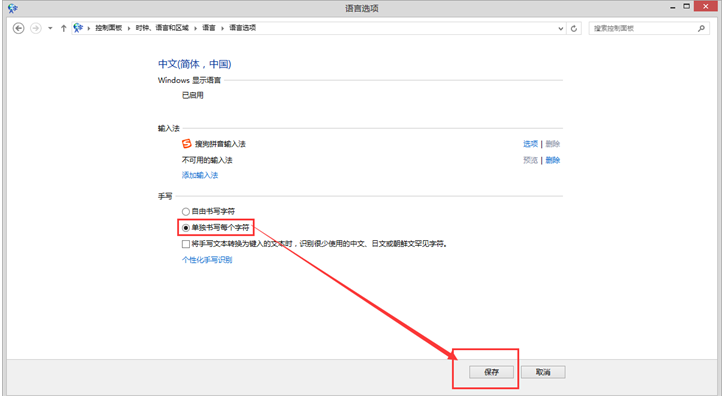723x396 pixels.
Task: Click the Sogou input method icon
Action: tap(186, 144)
